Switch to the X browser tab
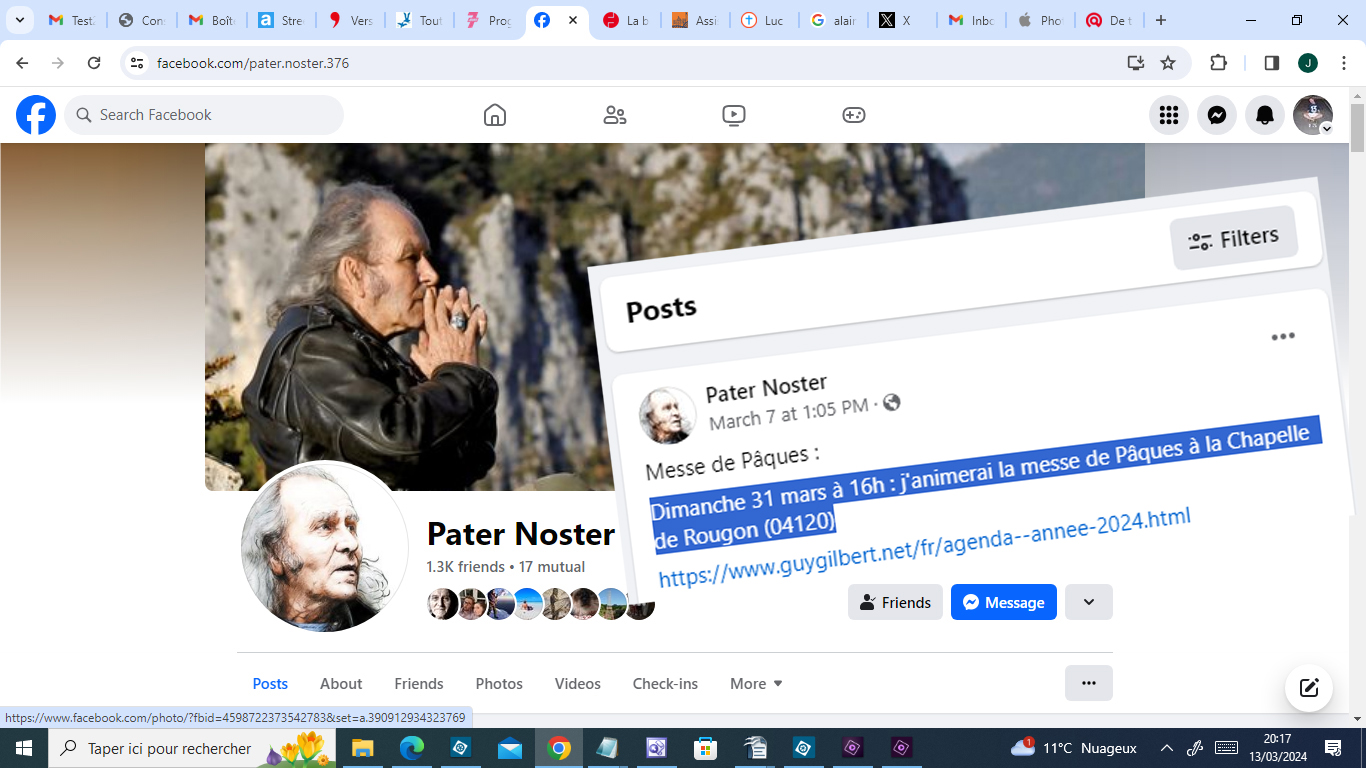The height and width of the screenshot is (768, 1366). tap(901, 20)
